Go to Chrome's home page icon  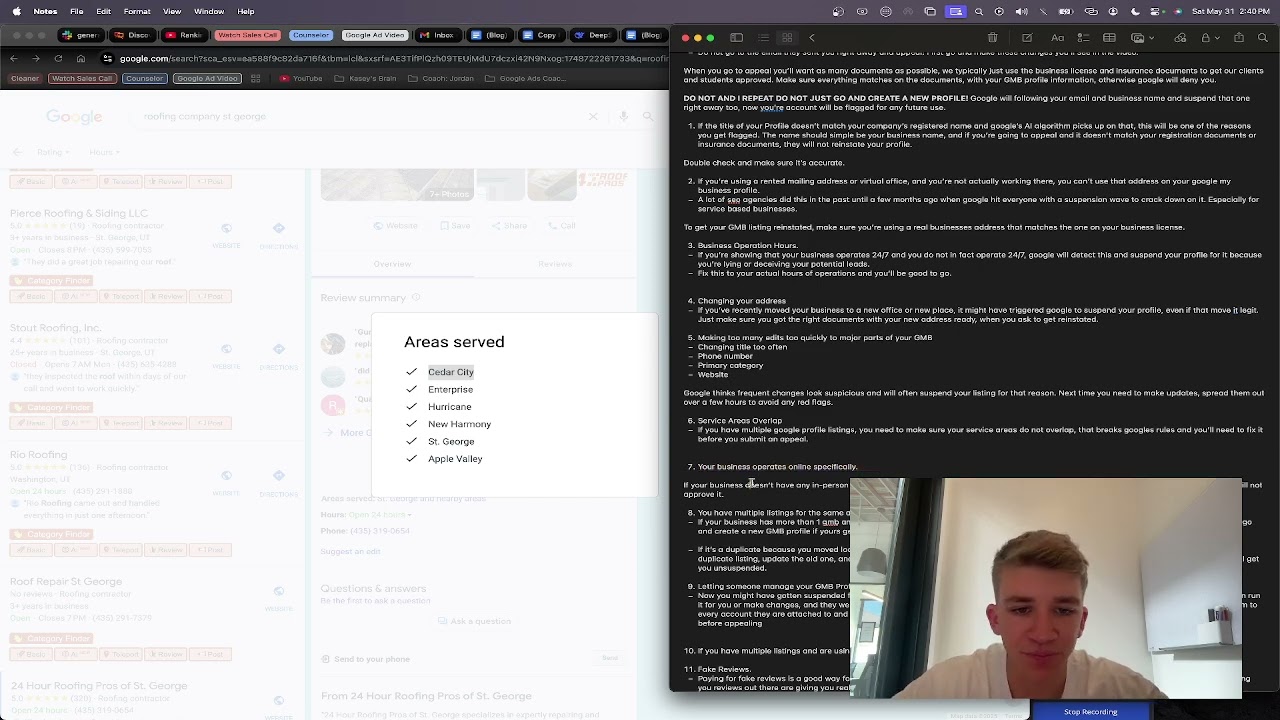point(82,59)
